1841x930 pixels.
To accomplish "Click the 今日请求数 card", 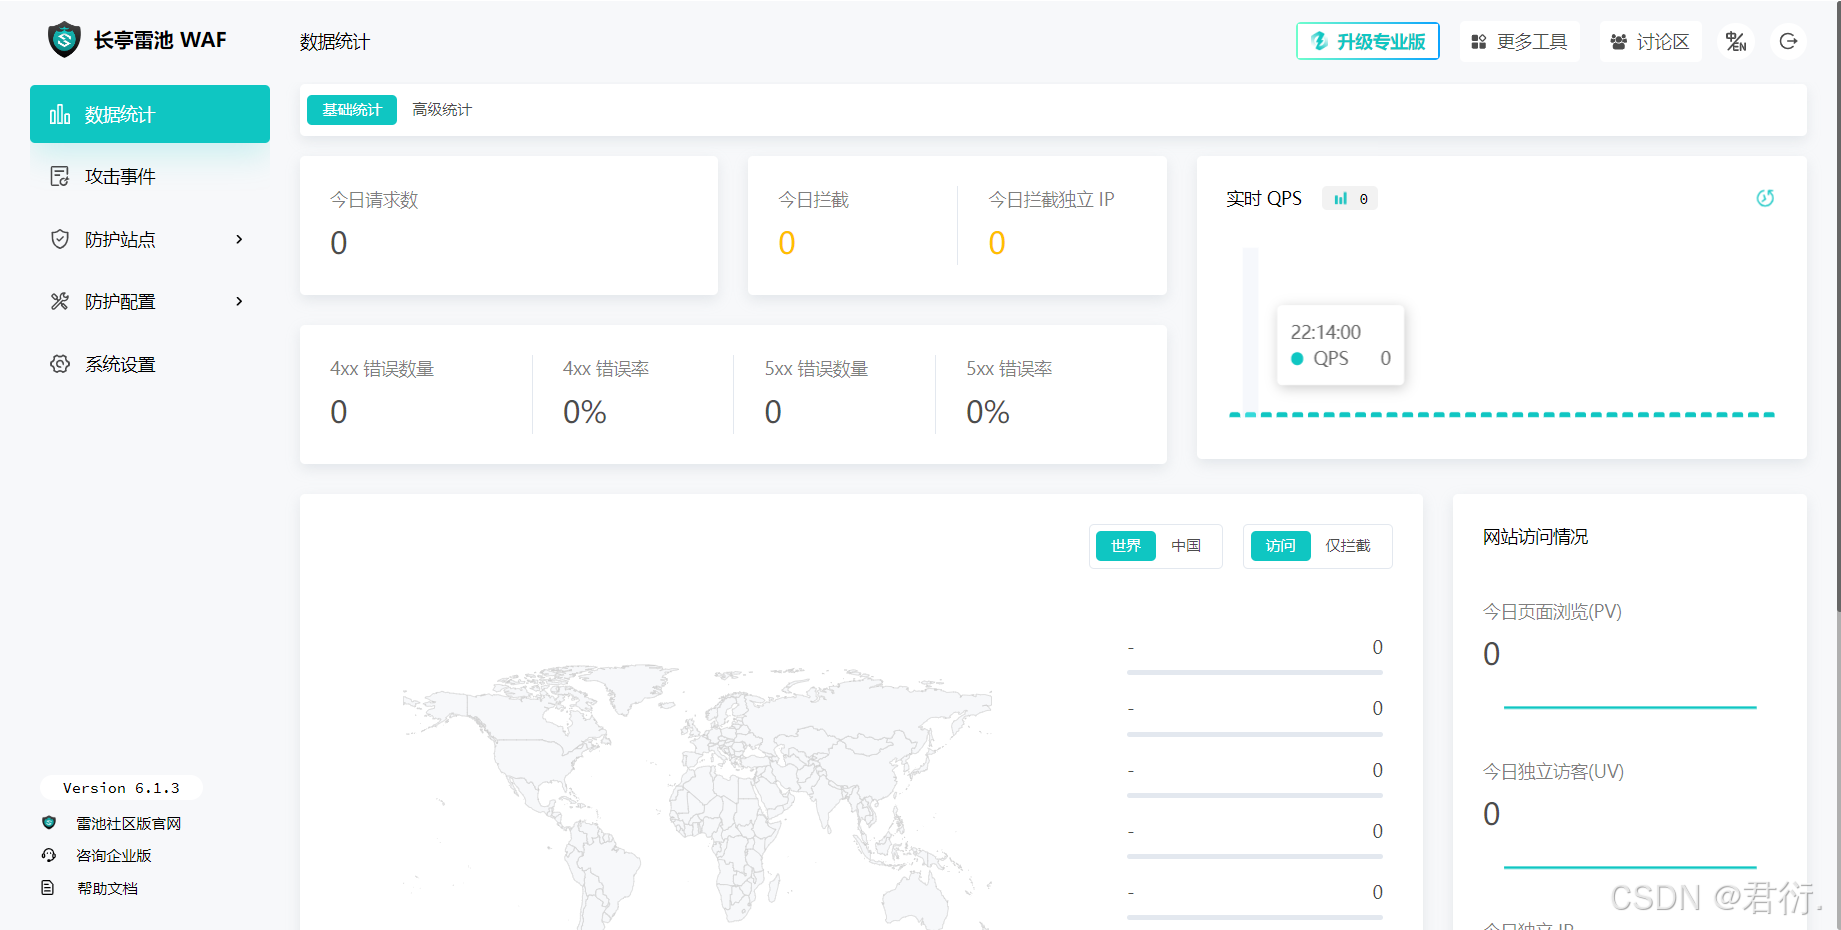I will click(509, 225).
